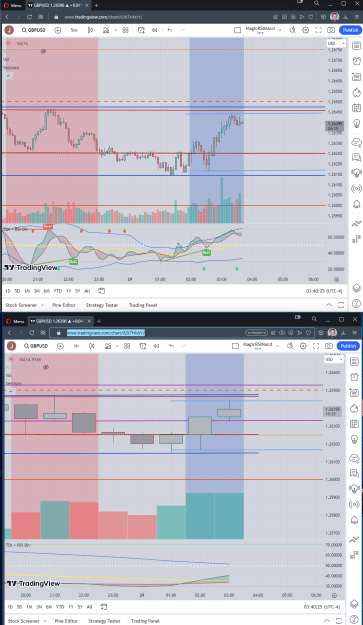The height and width of the screenshot is (625, 363).
Task: Open replay rewind icon in top window toolbar
Action: (155, 30)
